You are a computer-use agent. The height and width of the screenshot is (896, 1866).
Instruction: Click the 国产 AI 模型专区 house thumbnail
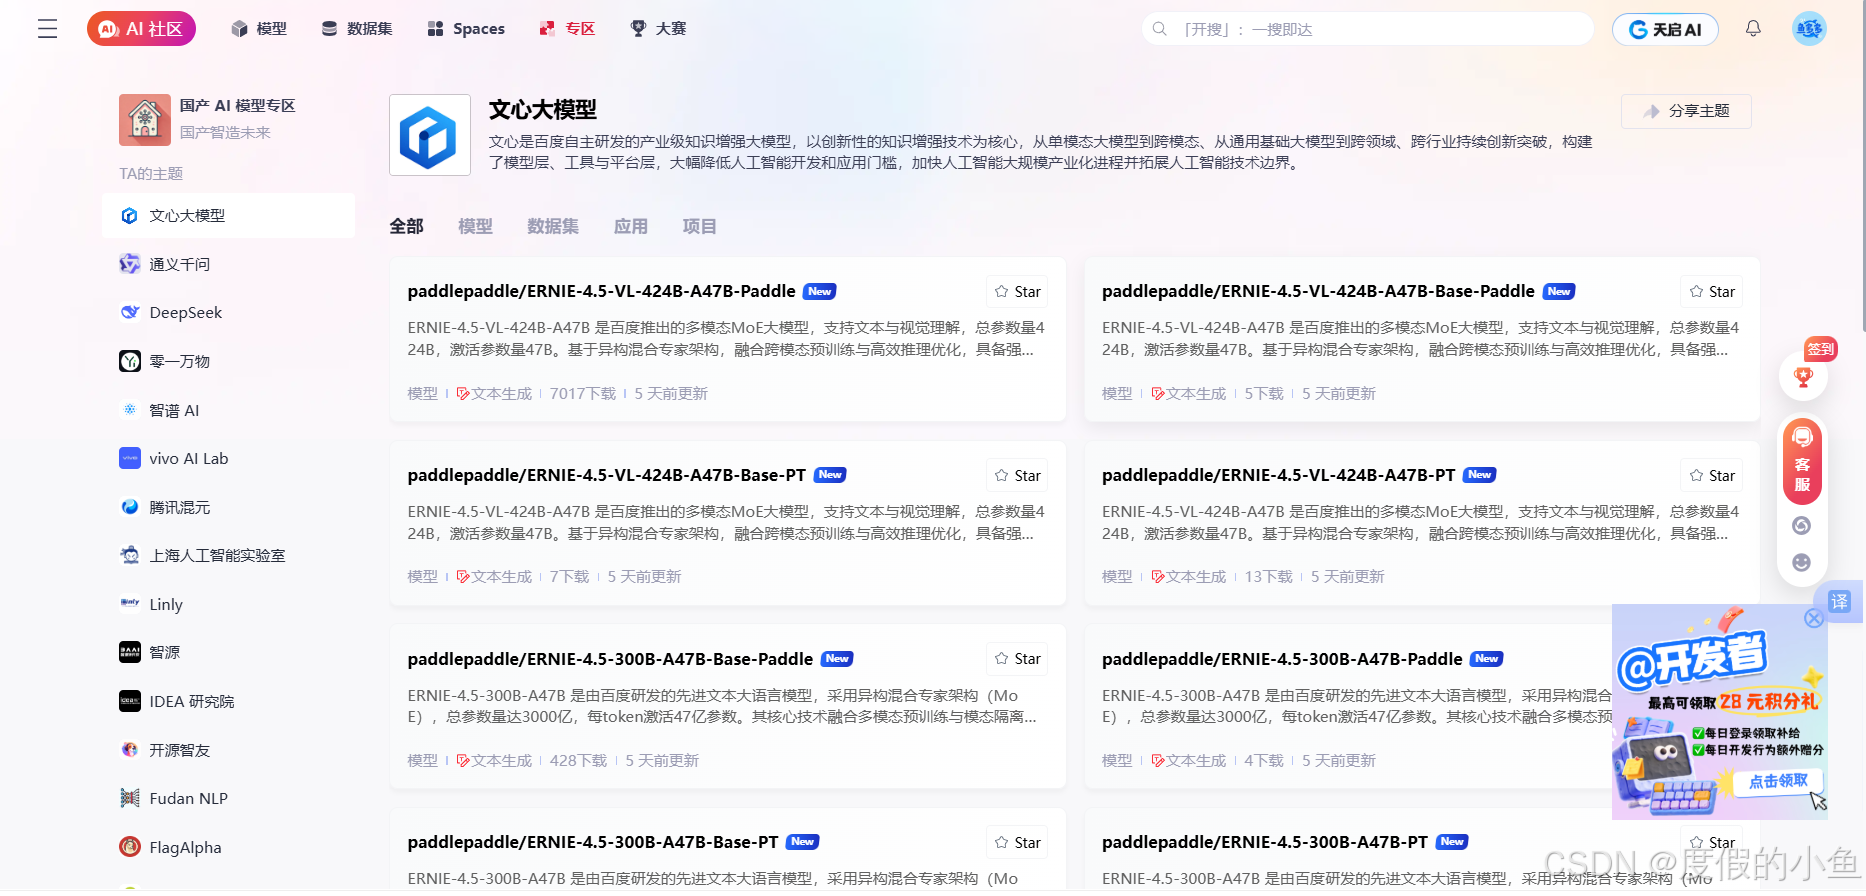click(145, 120)
